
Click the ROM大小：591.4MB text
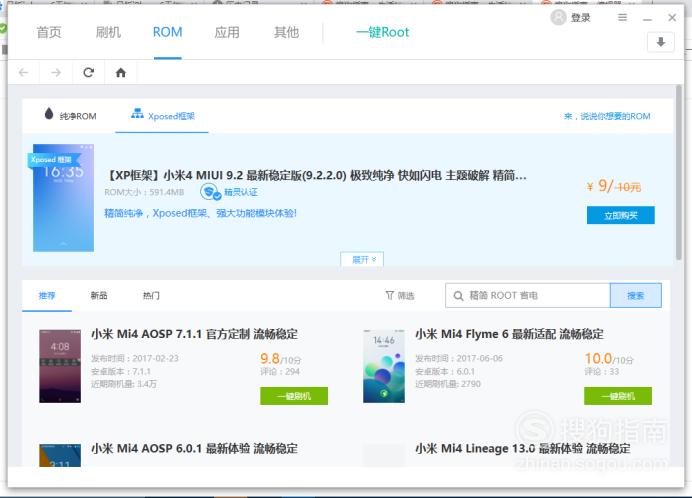[x=144, y=192]
